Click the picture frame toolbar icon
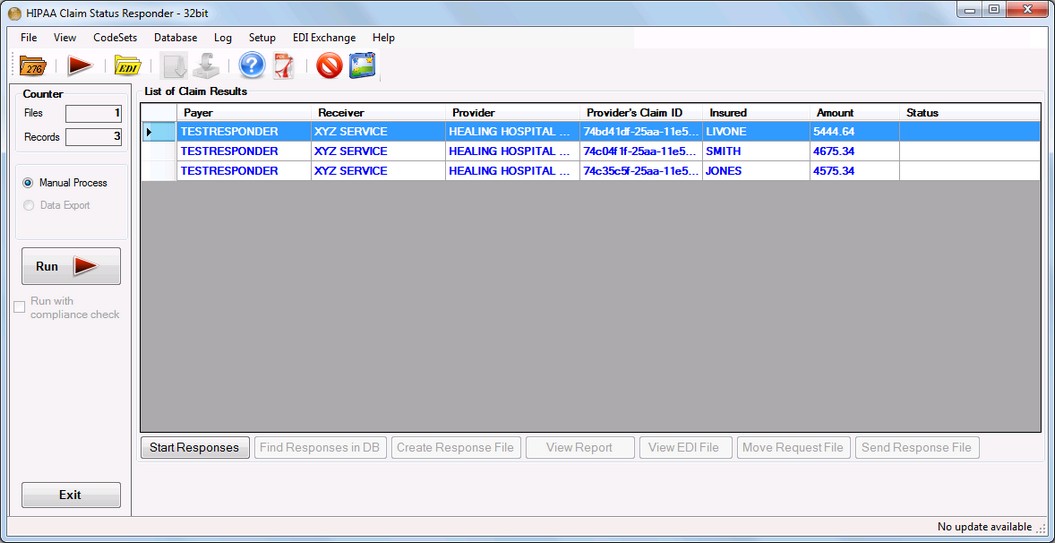The width and height of the screenshot is (1055, 543). point(361,67)
